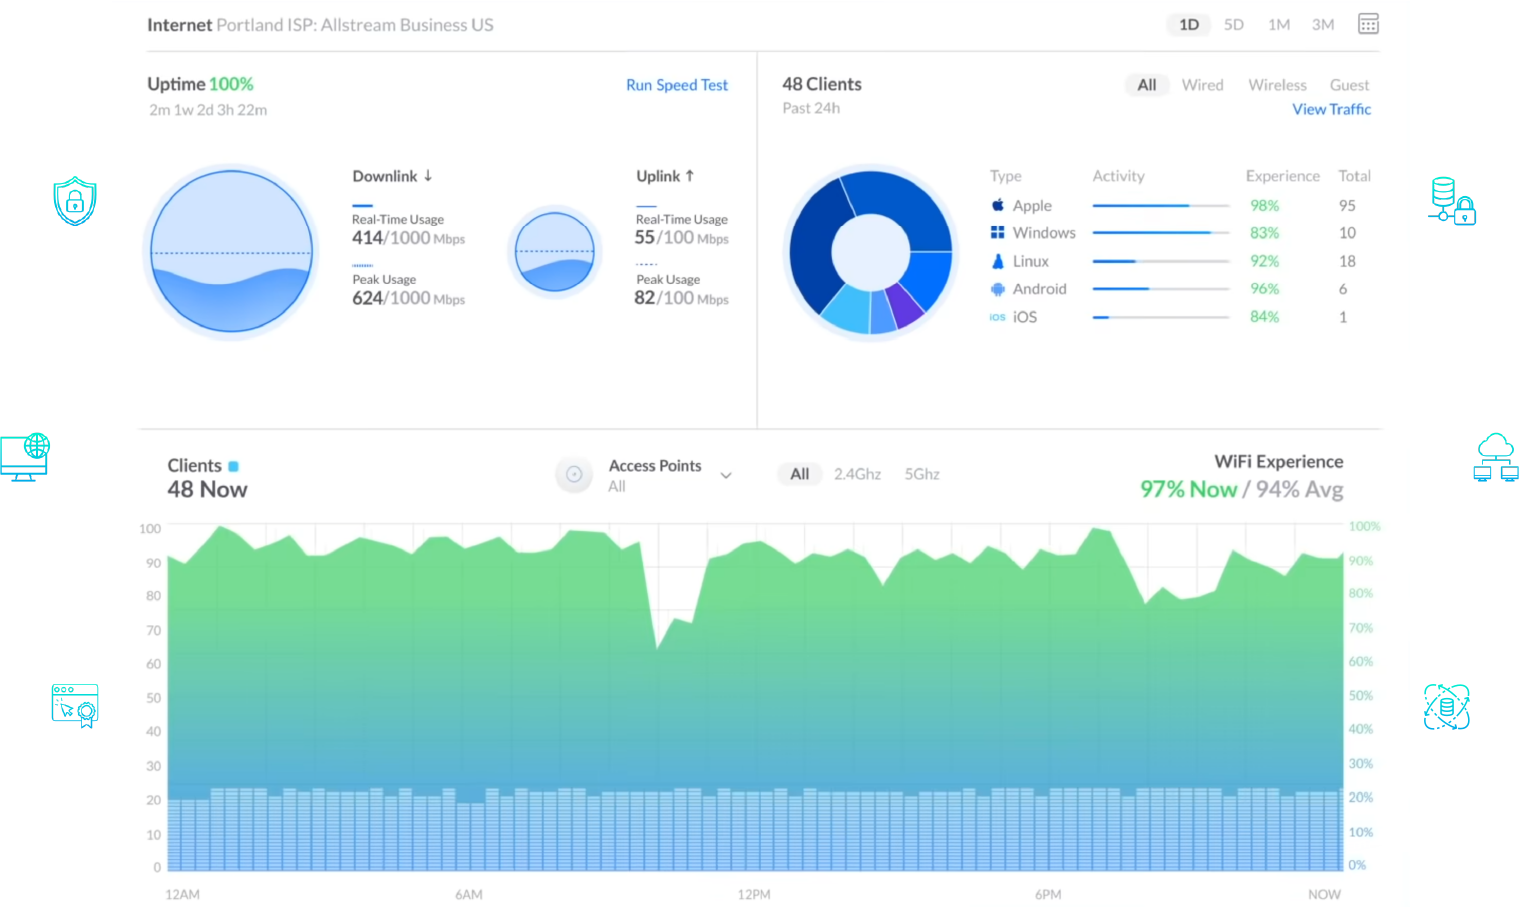Click the atom database icon
Screen dimensions: 1522x907
click(1446, 707)
